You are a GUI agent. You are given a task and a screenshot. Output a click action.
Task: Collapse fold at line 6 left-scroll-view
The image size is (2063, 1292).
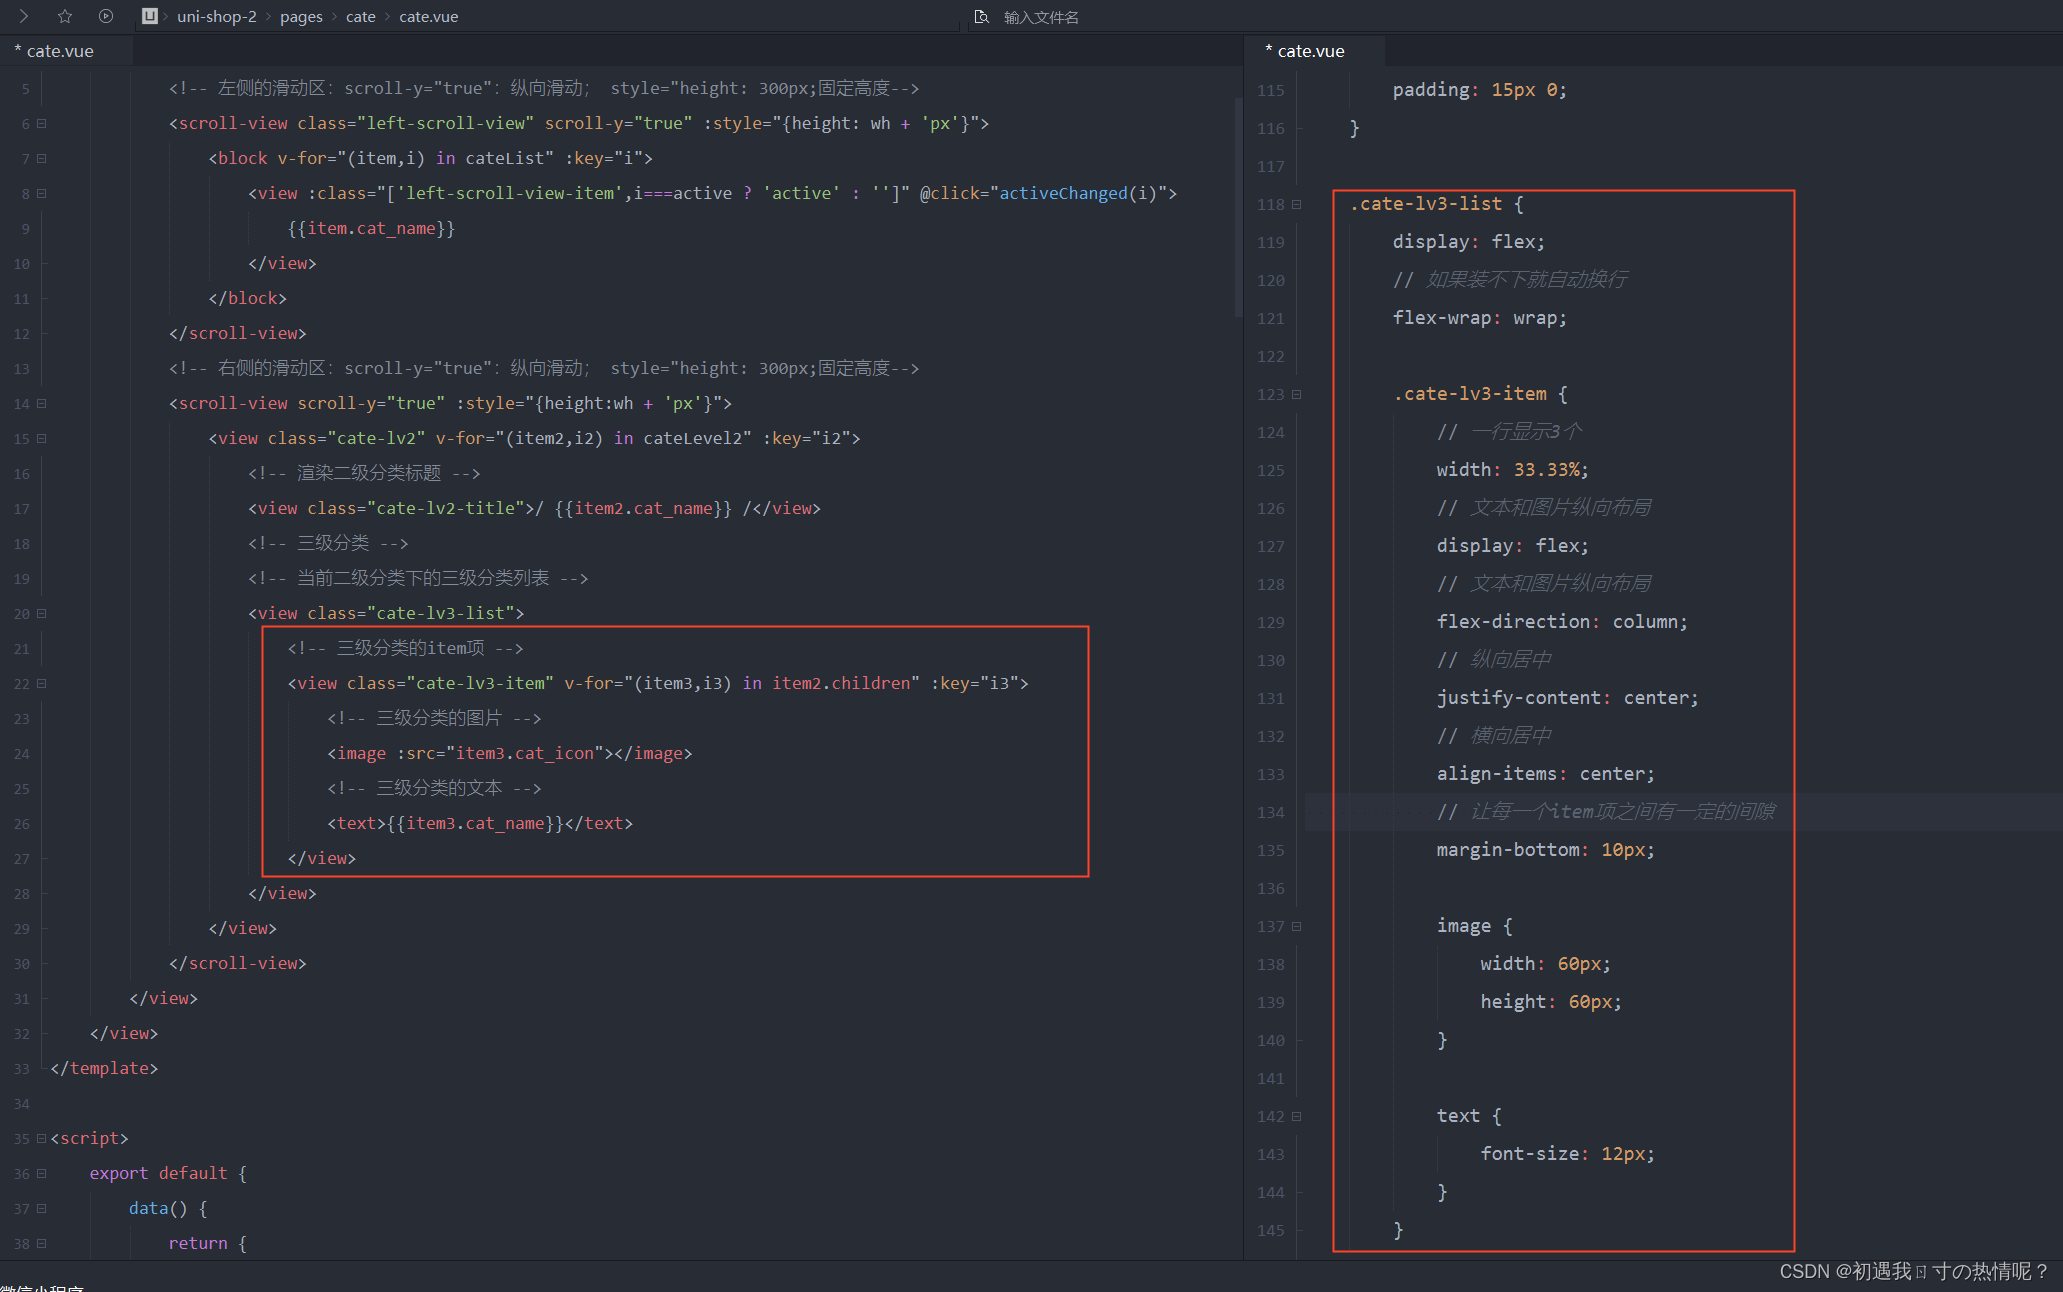(42, 124)
